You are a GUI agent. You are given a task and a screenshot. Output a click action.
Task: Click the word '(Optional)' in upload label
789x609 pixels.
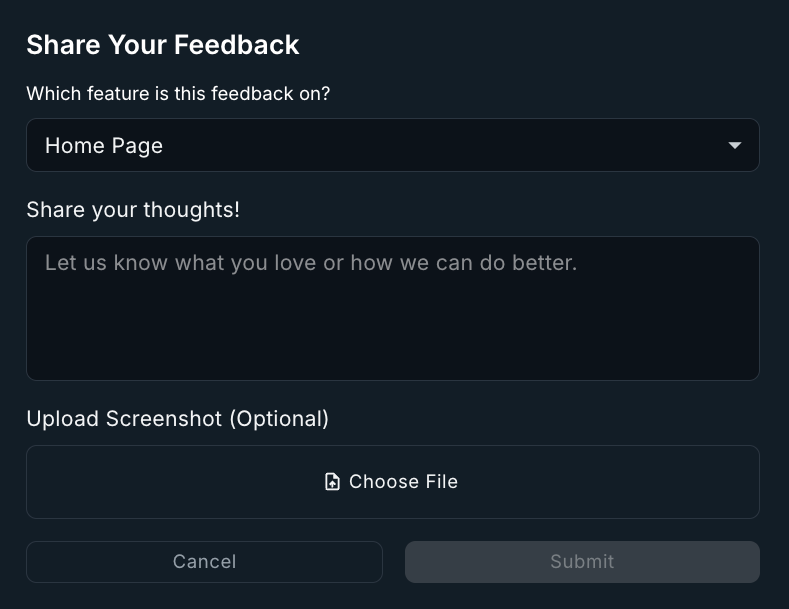[279, 419]
